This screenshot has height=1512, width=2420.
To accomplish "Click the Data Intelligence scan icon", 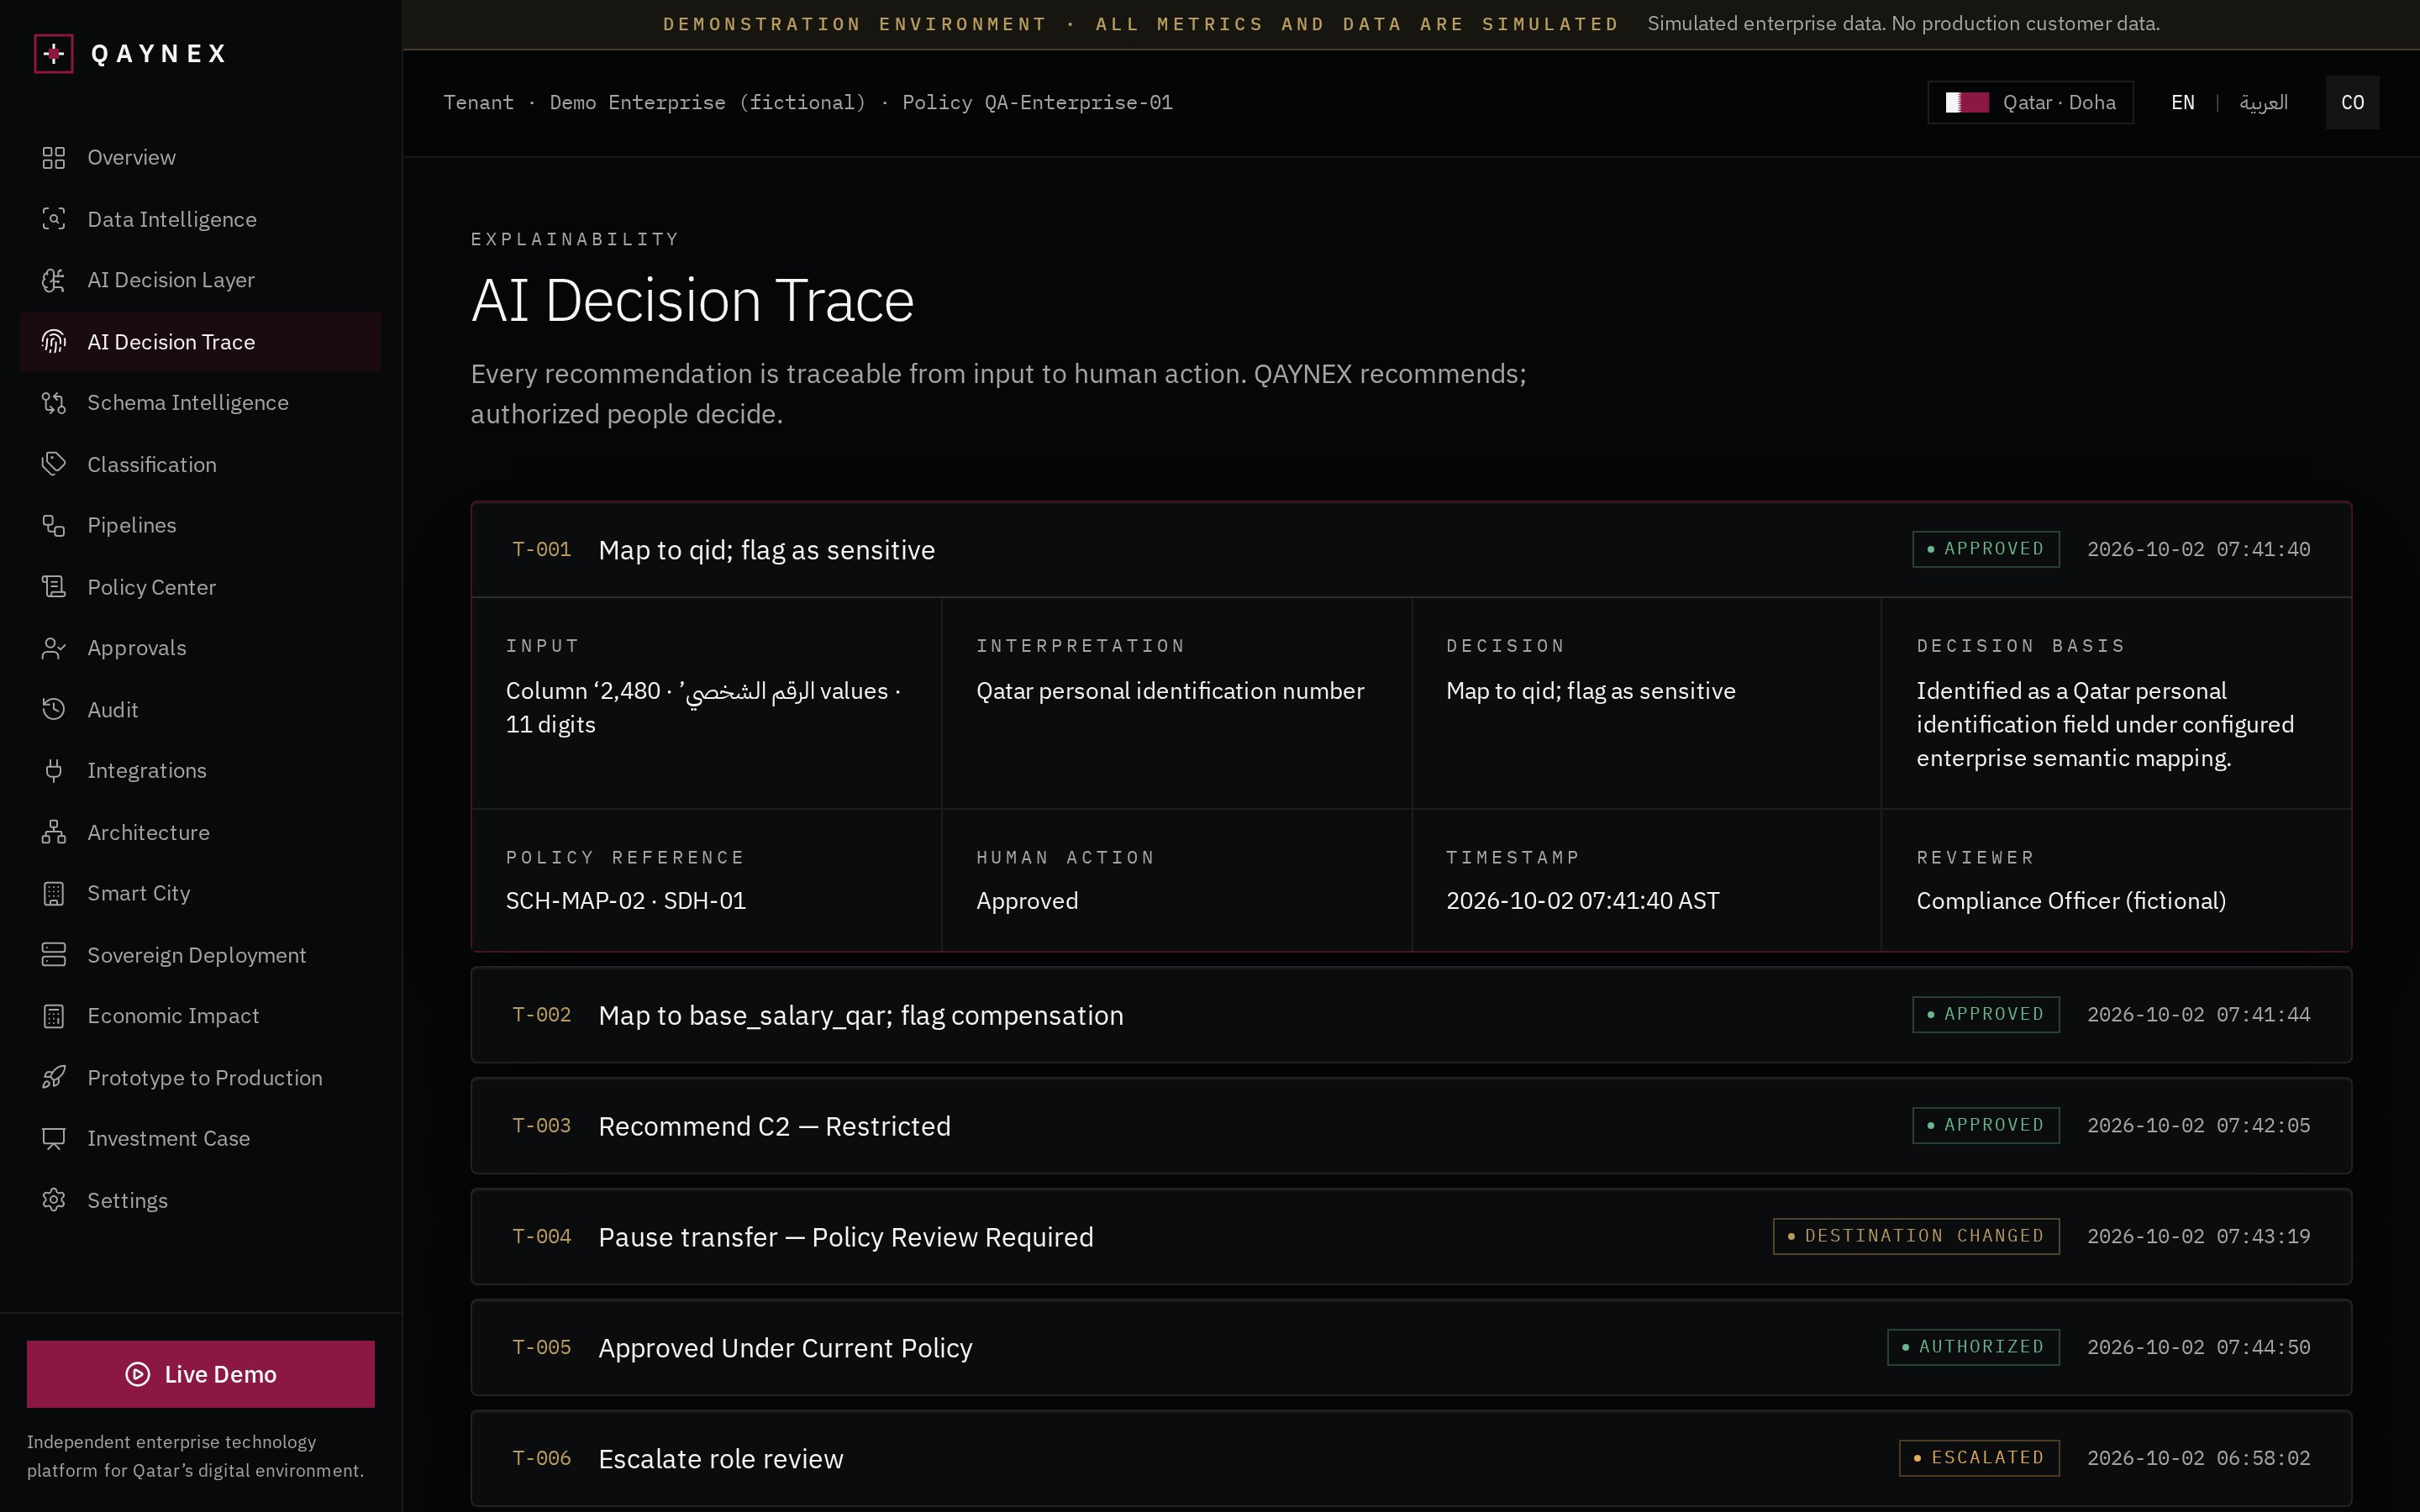I will tap(54, 219).
